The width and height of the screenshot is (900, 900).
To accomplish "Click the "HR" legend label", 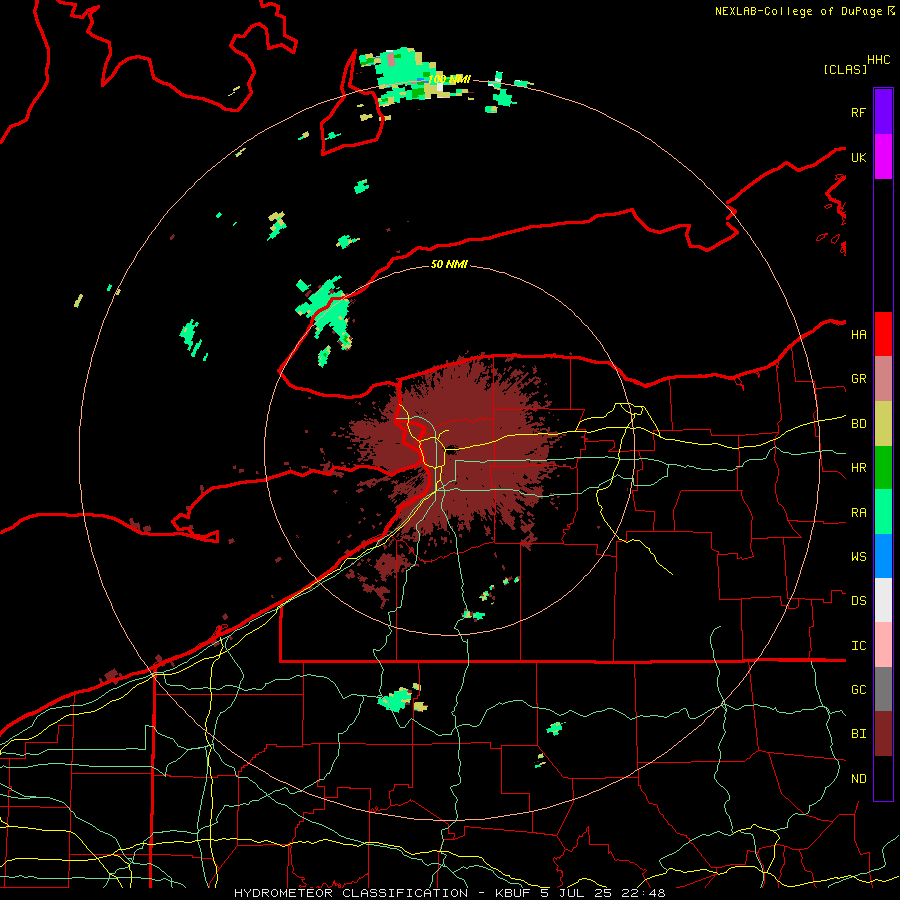I will 858,468.
